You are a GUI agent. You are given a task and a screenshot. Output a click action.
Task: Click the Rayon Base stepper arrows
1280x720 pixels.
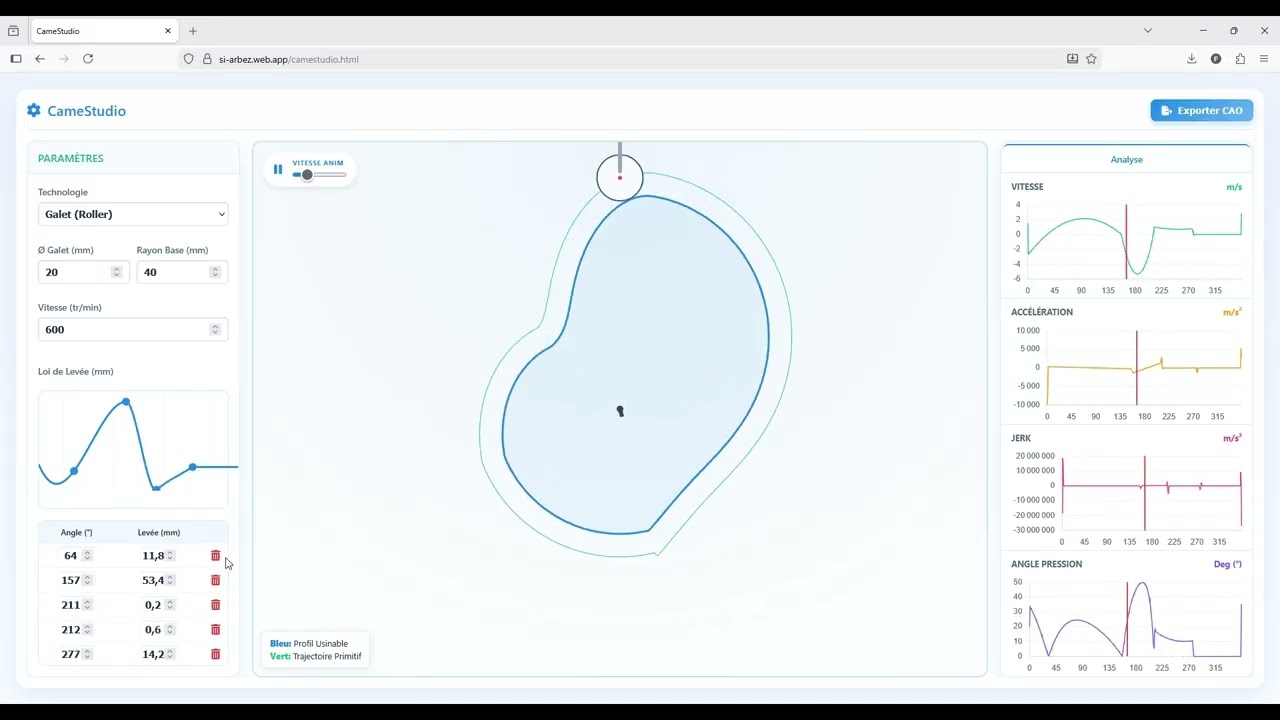pos(215,272)
